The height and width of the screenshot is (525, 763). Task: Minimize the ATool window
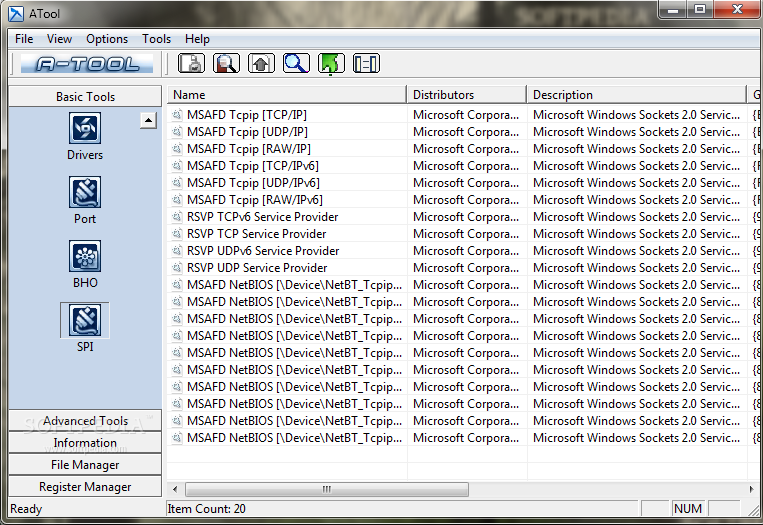(x=673, y=9)
